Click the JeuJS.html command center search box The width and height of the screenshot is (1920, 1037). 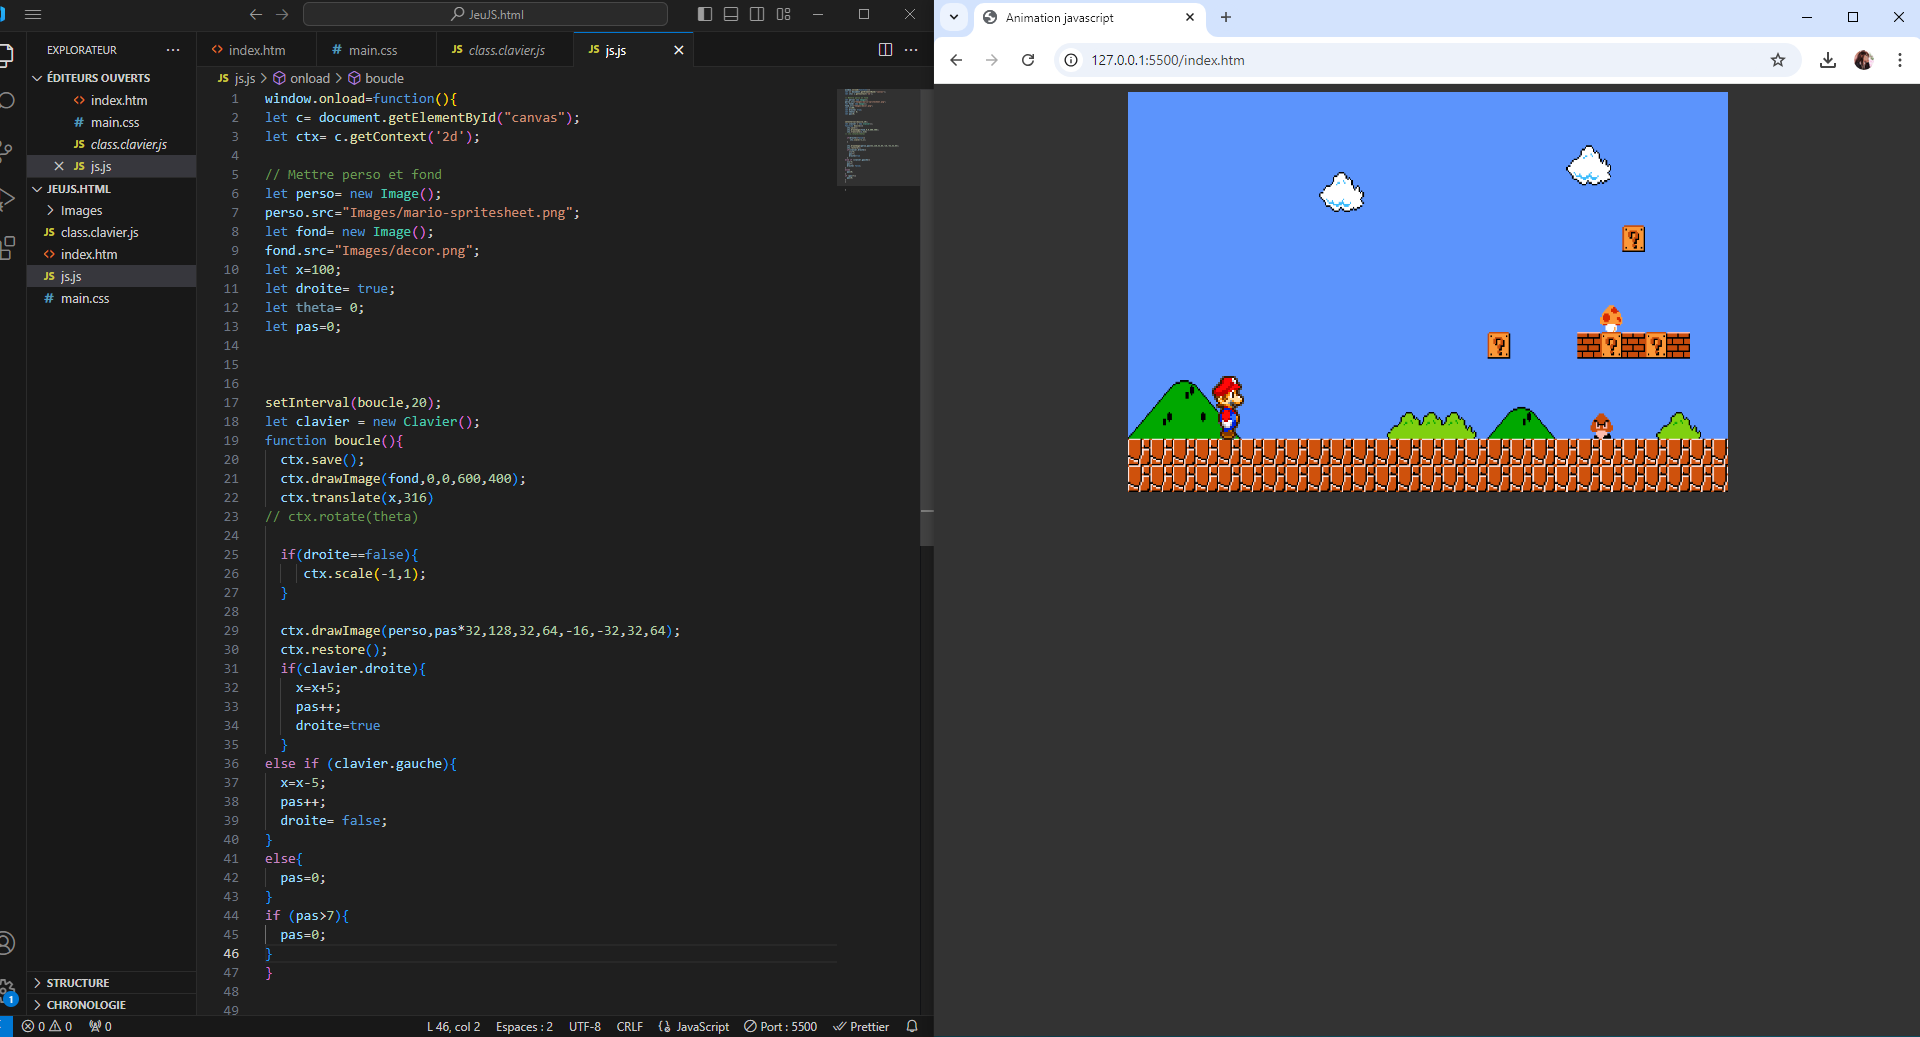[486, 14]
